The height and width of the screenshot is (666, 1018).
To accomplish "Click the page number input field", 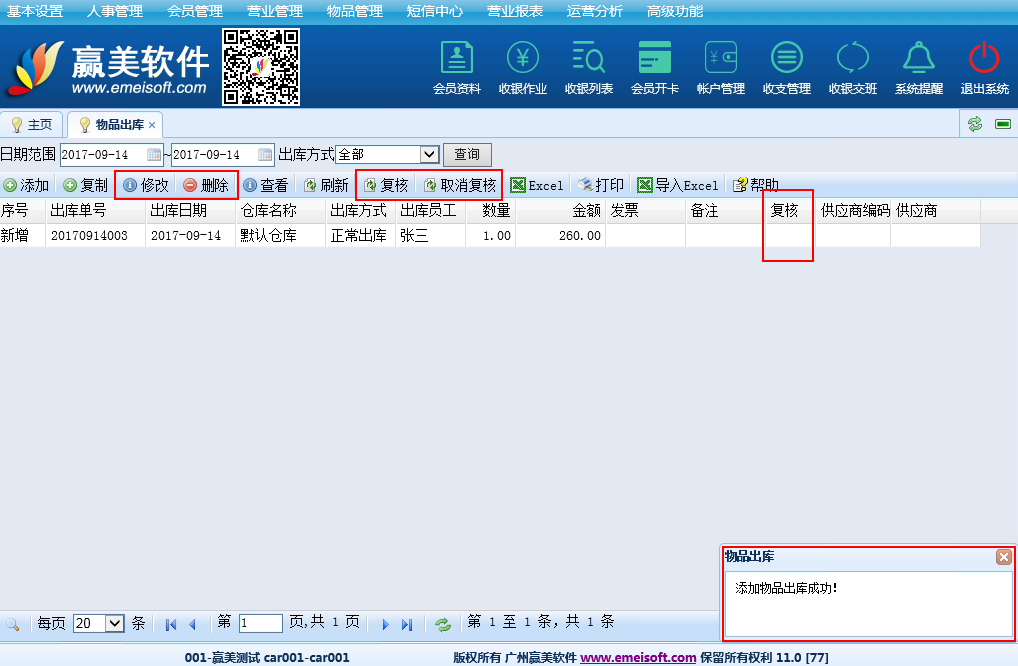I will click(x=260, y=623).
